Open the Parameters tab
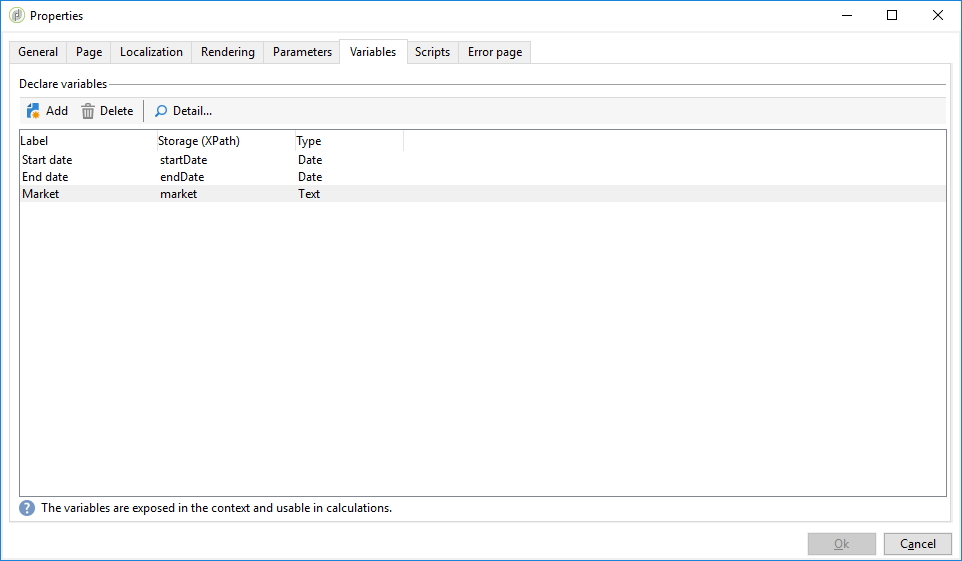 click(302, 52)
